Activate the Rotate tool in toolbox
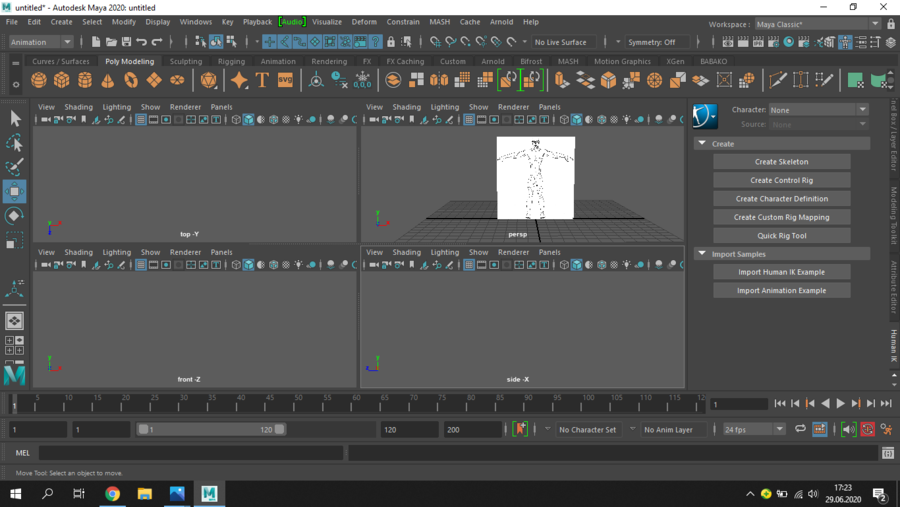 tap(14, 216)
